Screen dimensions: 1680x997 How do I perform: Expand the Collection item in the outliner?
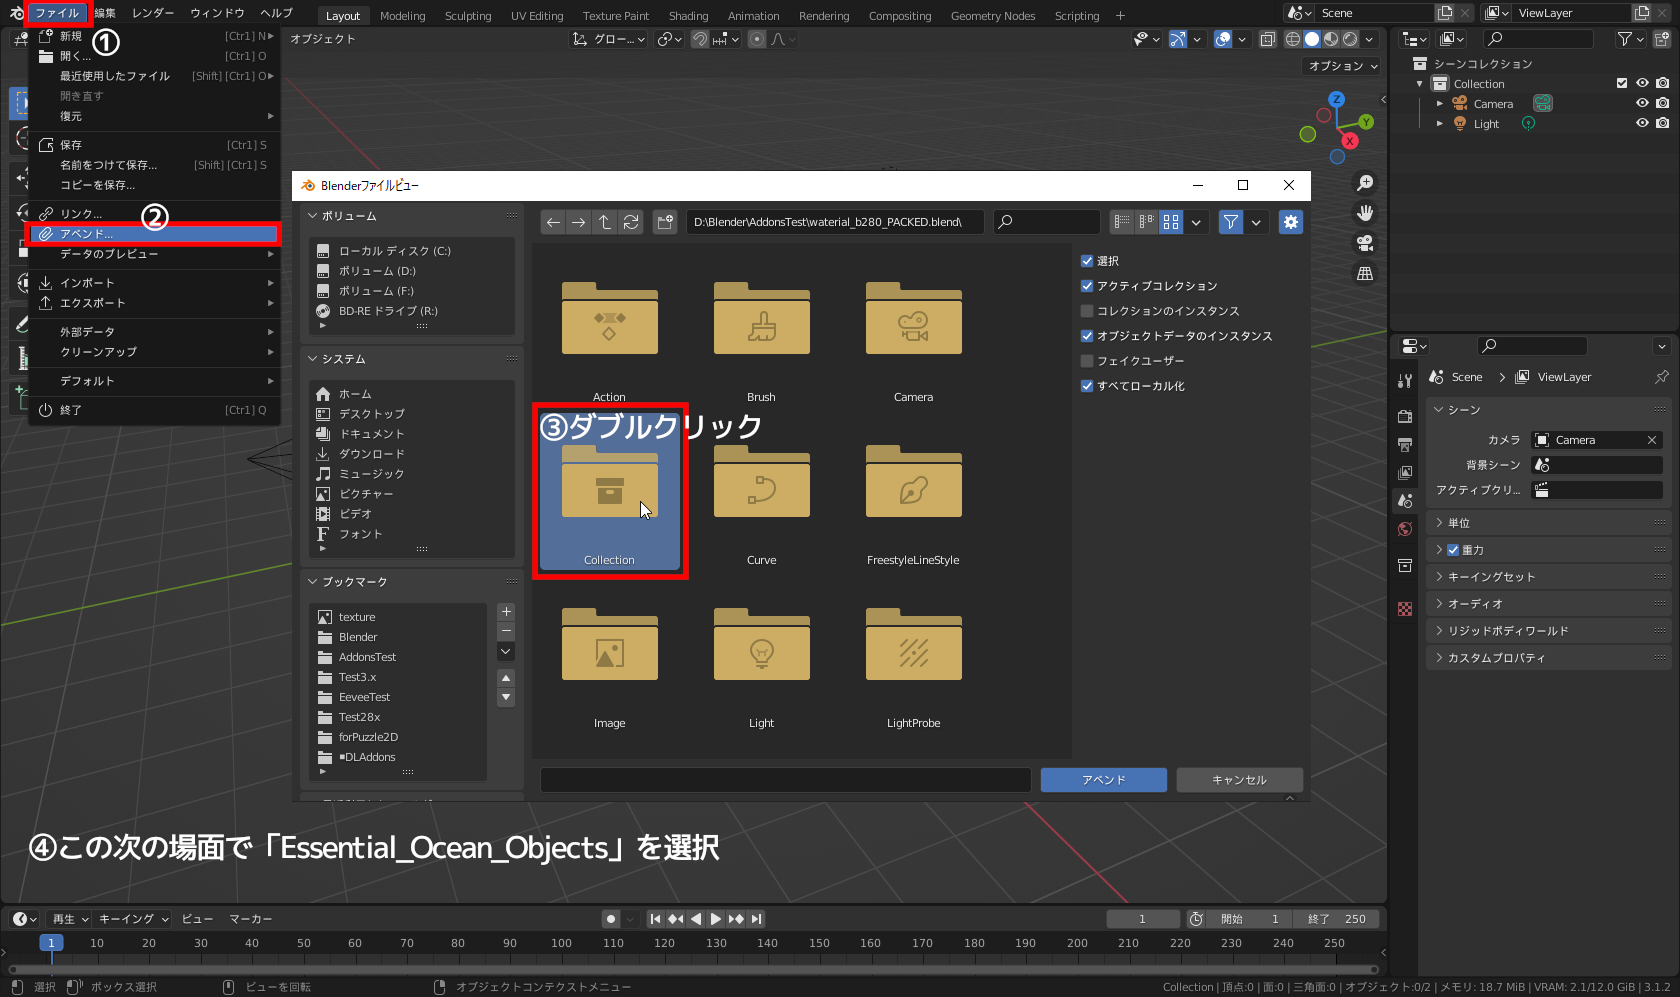tap(1420, 83)
